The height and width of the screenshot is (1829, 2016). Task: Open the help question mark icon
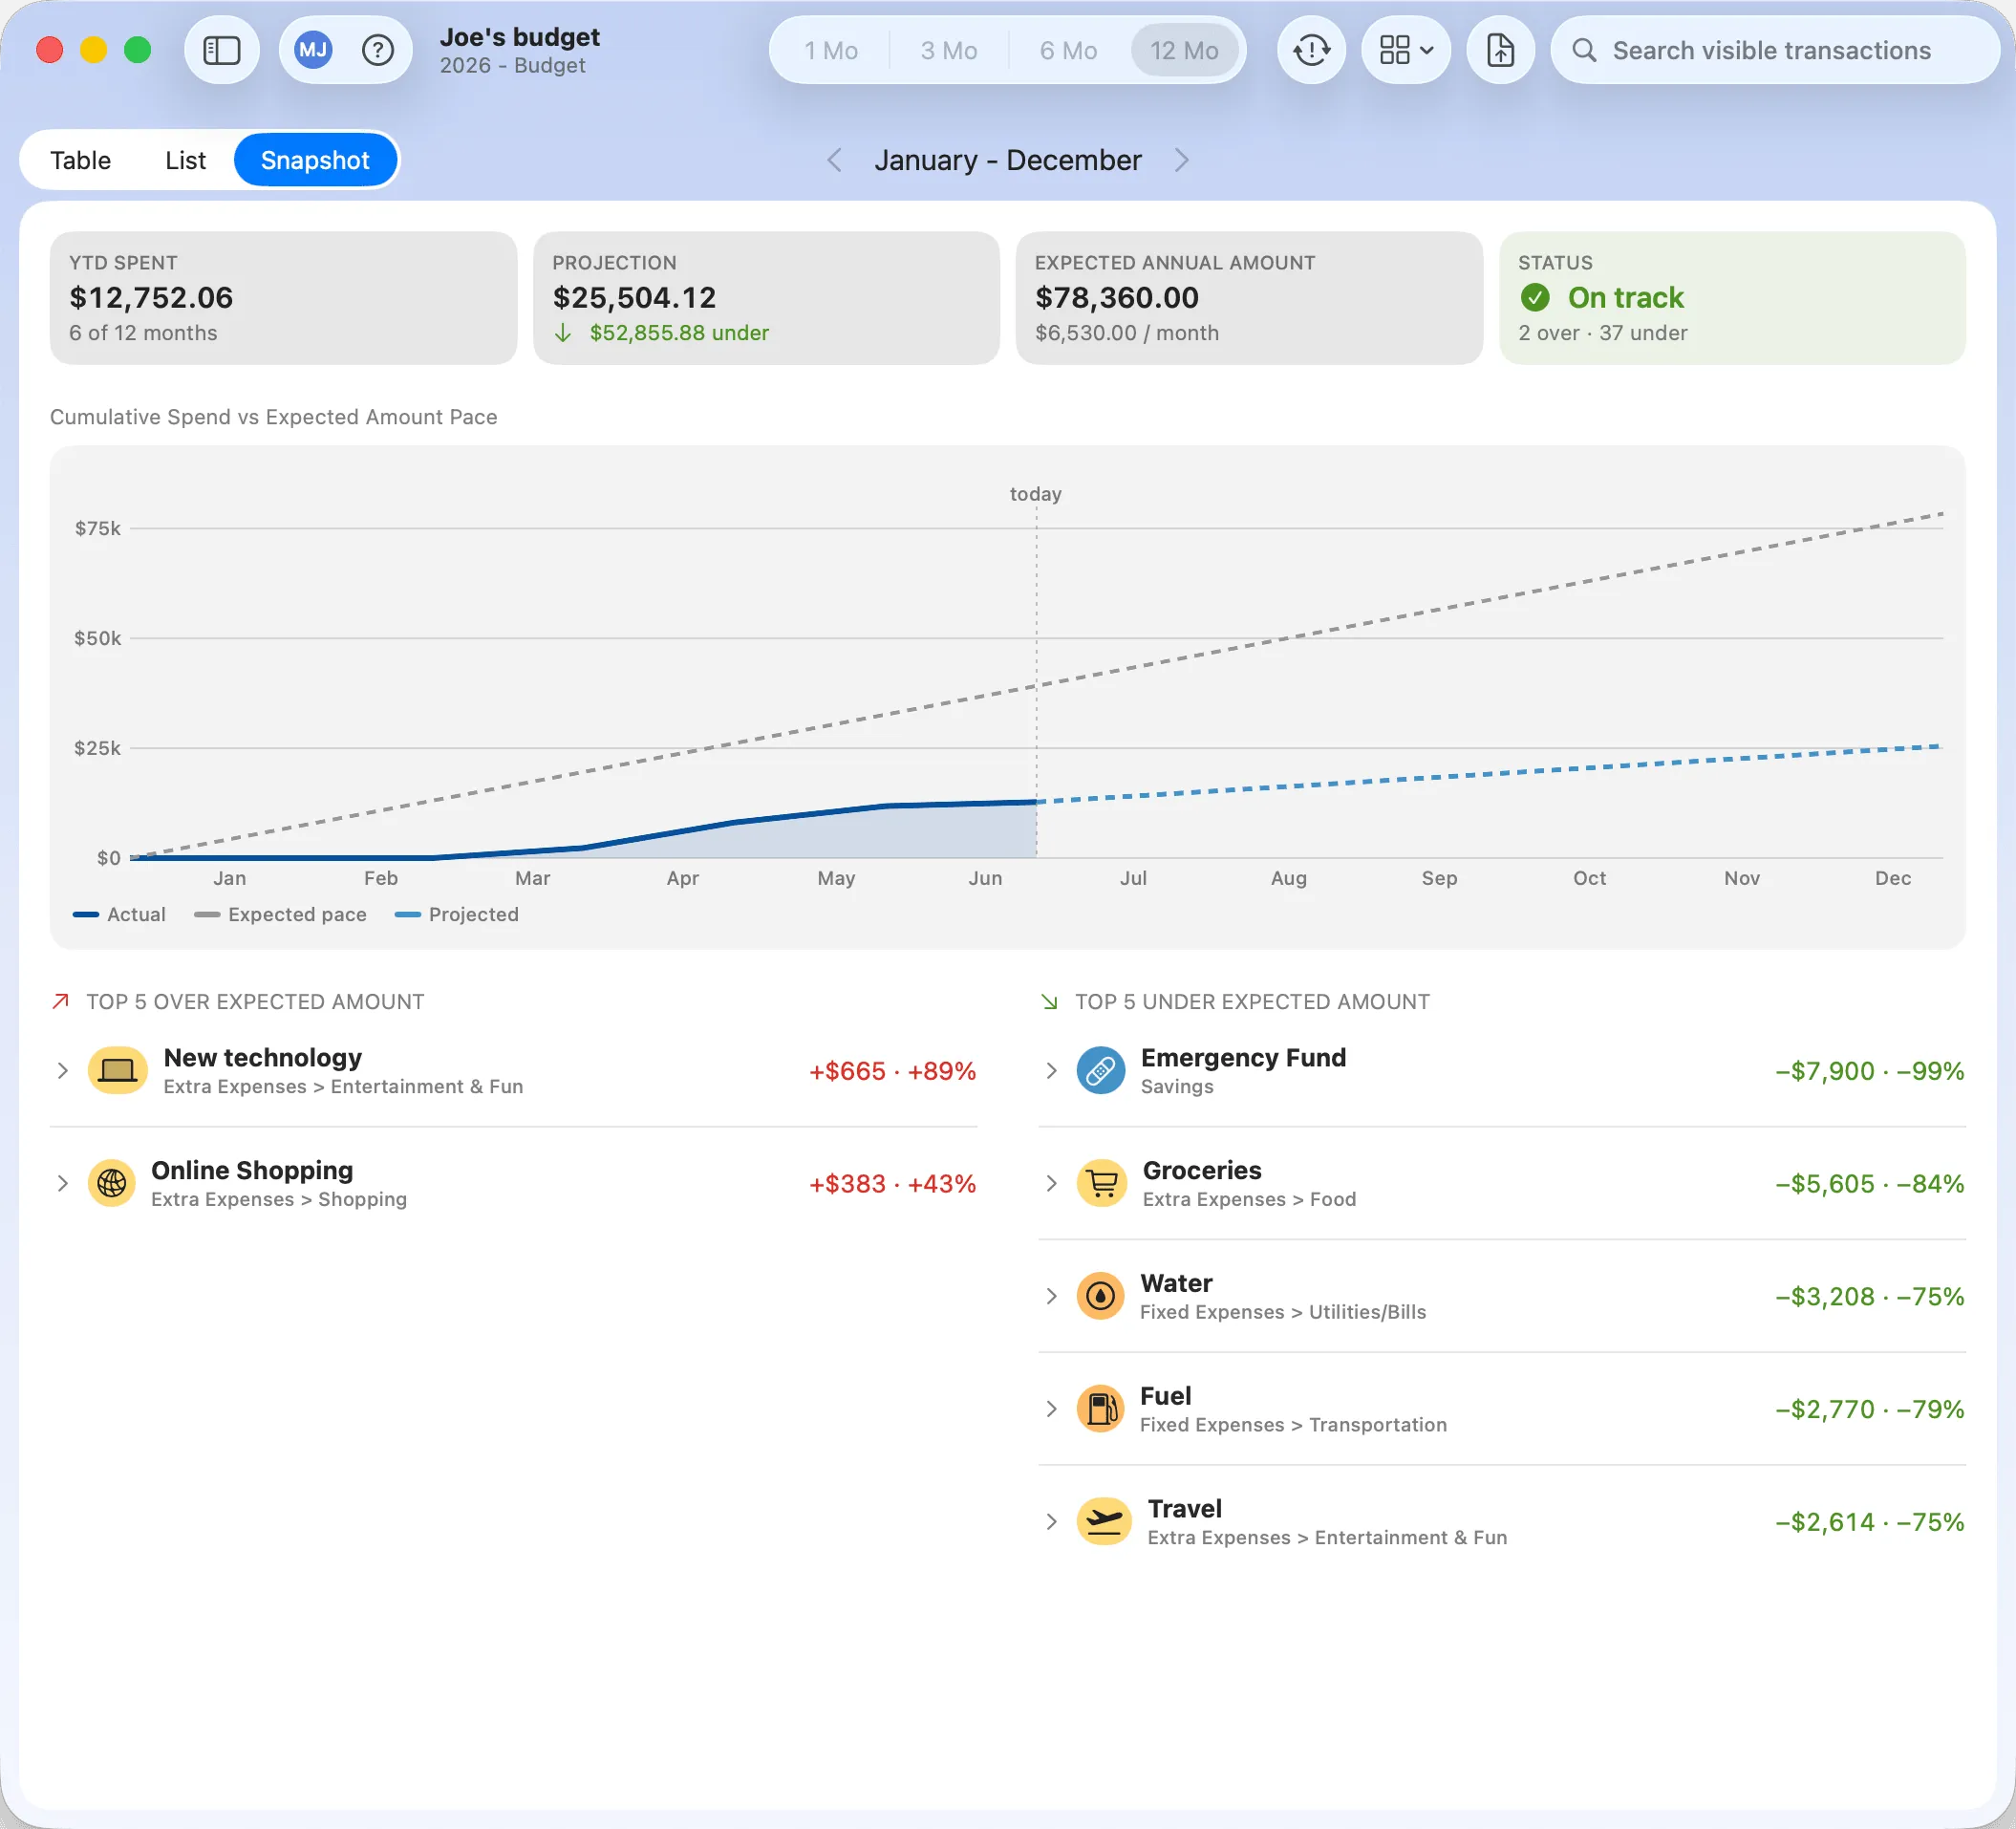378,50
